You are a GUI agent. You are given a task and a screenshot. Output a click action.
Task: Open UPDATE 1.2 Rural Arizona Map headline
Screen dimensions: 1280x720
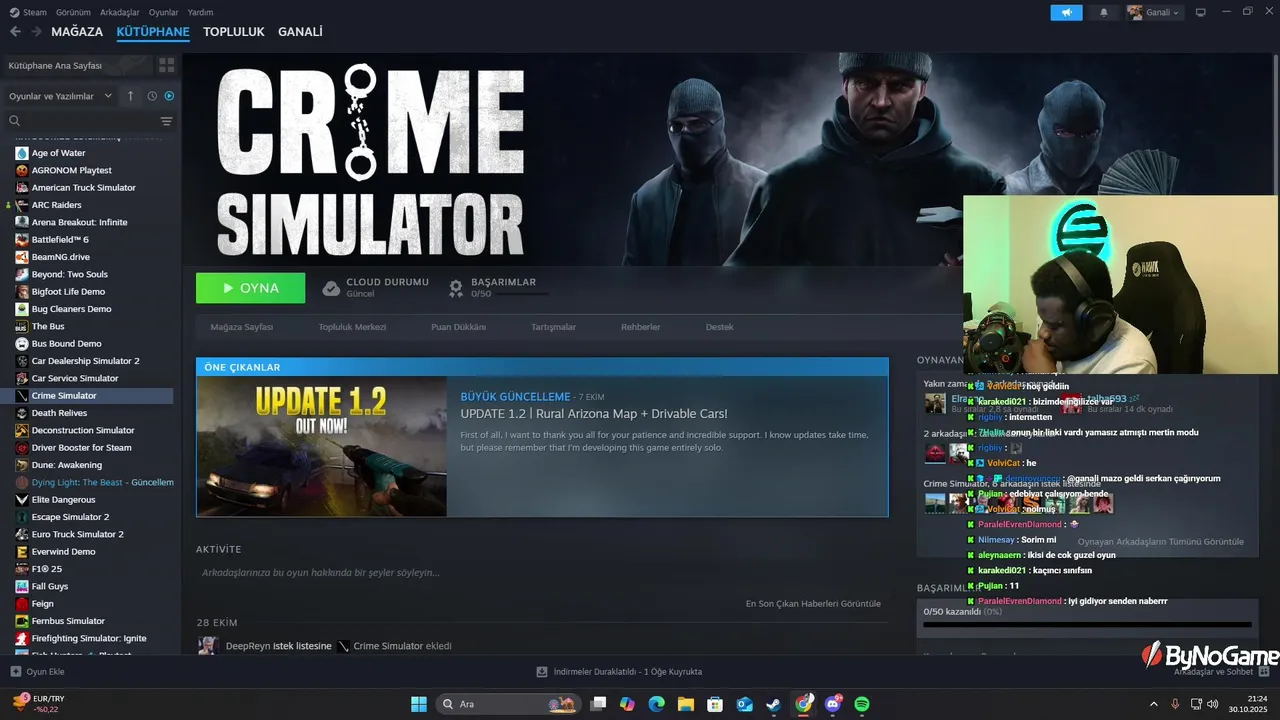click(594, 414)
